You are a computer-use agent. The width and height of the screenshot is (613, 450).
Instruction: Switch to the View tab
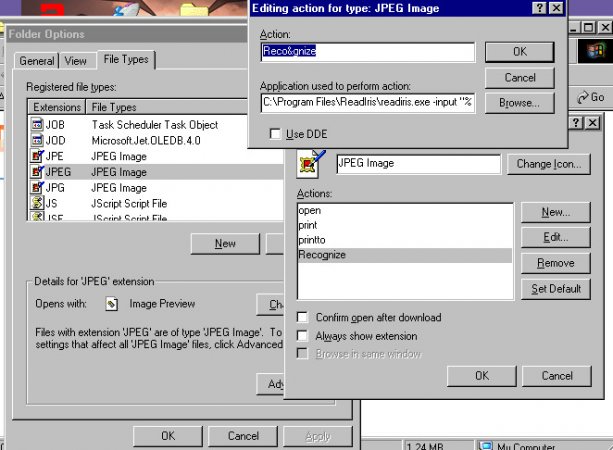pyautogui.click(x=76, y=61)
